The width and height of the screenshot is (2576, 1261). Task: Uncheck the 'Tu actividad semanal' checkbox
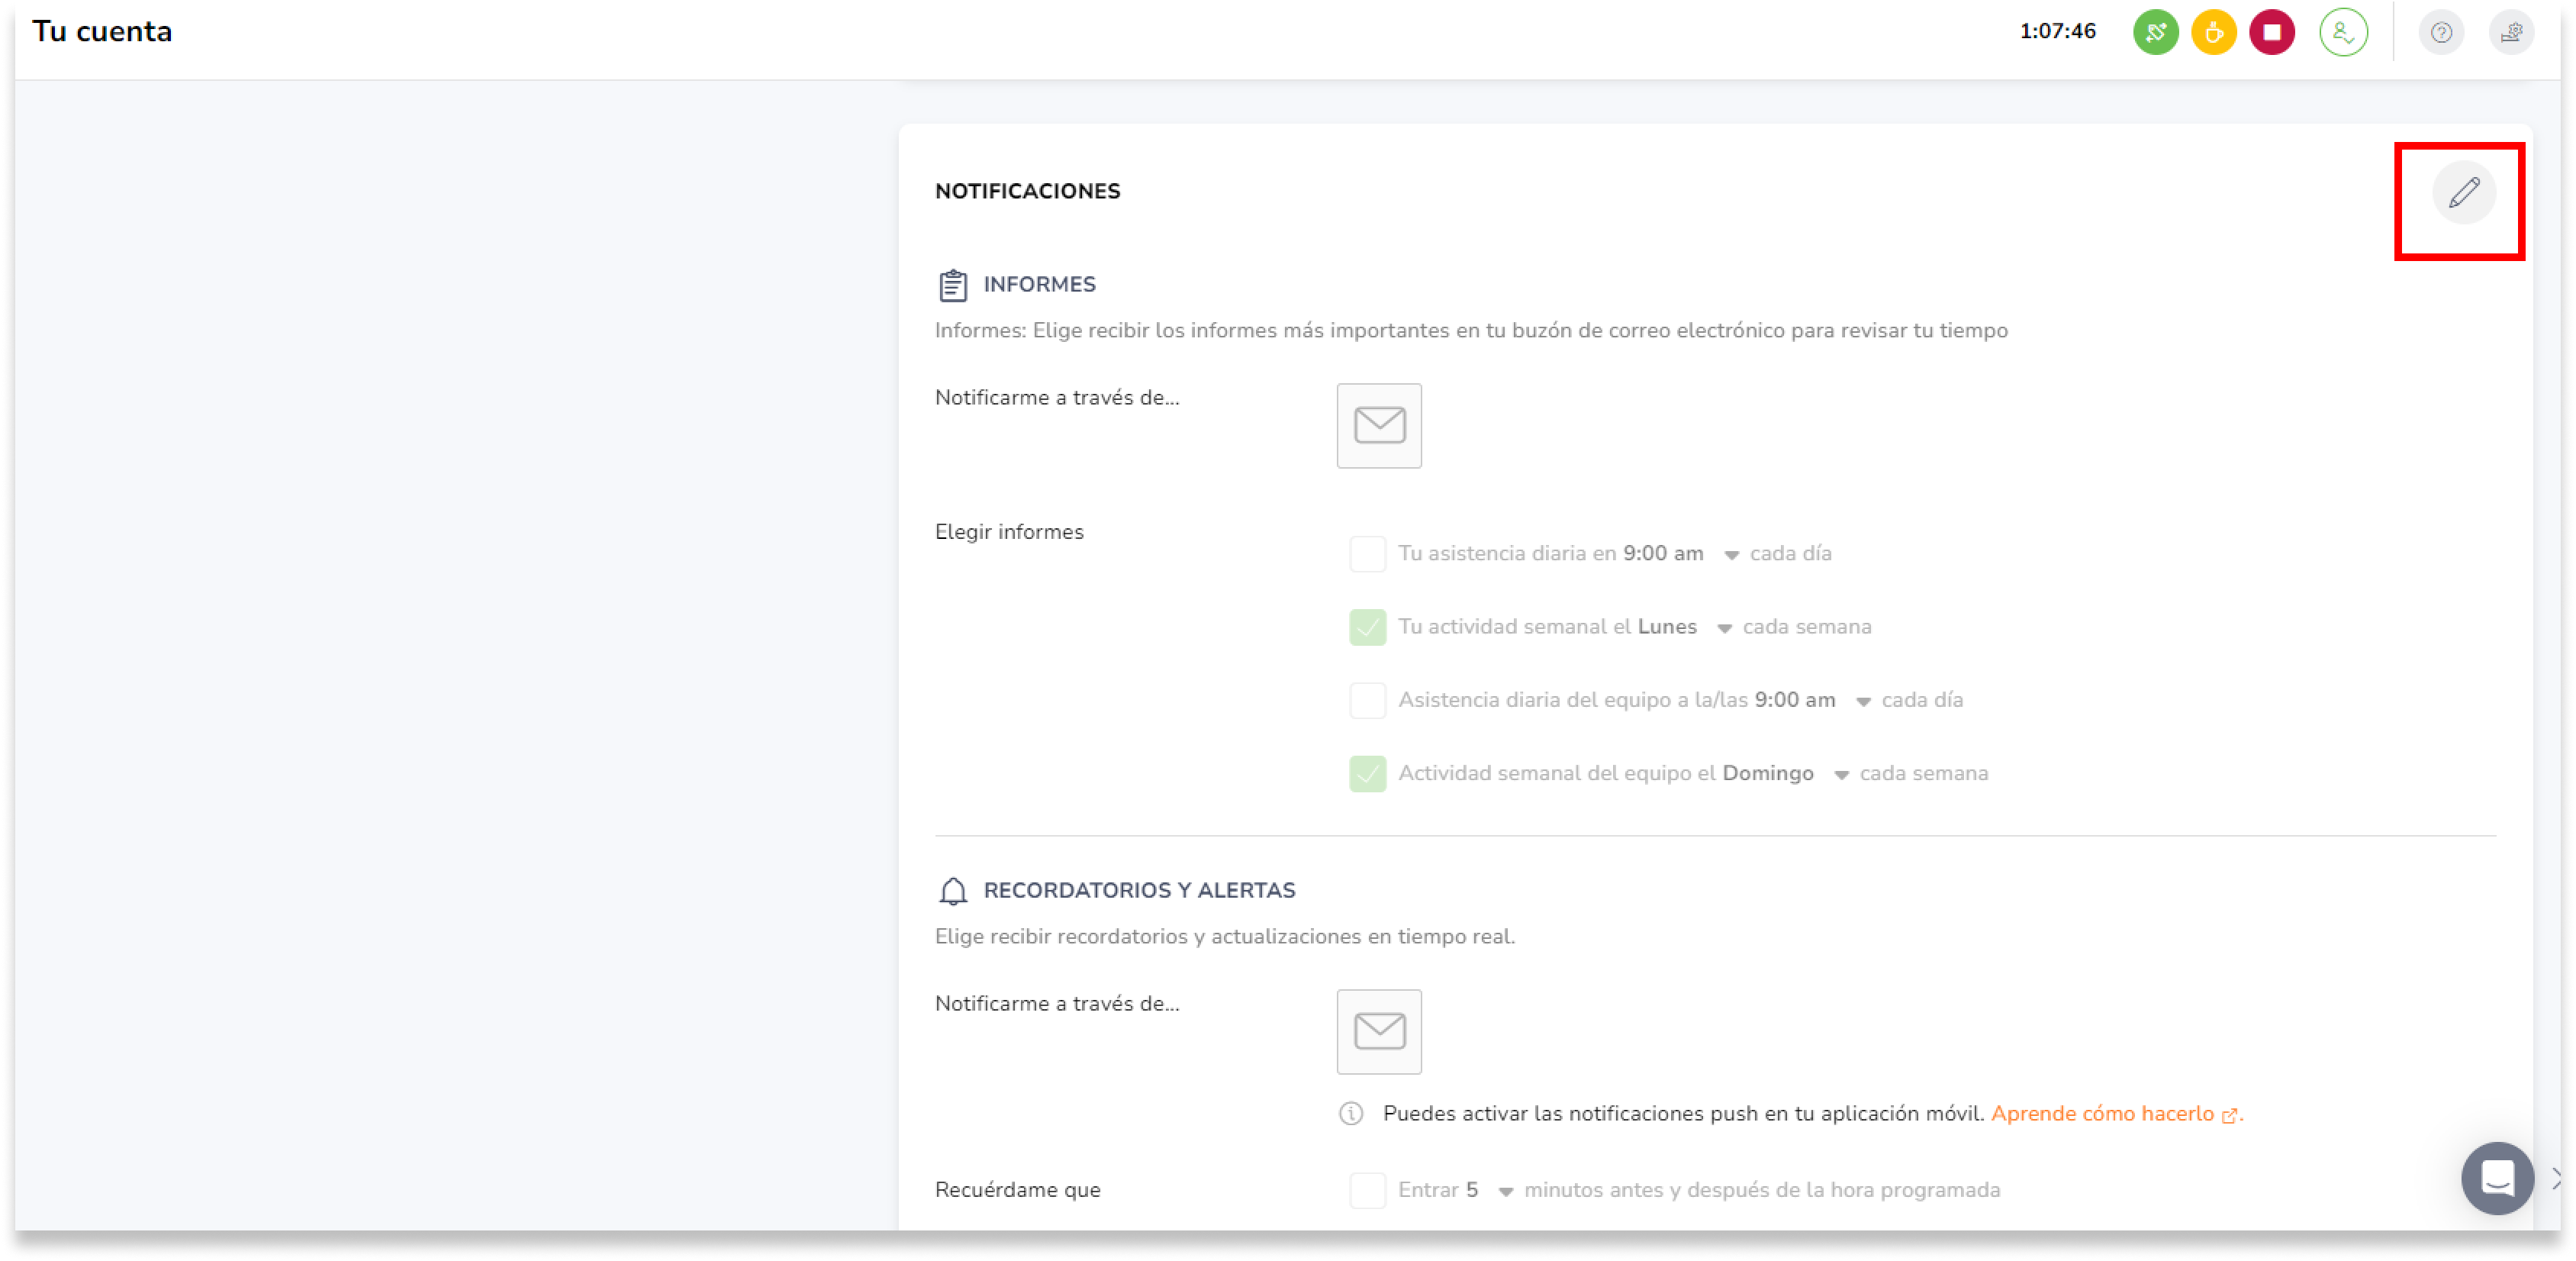coord(1367,627)
